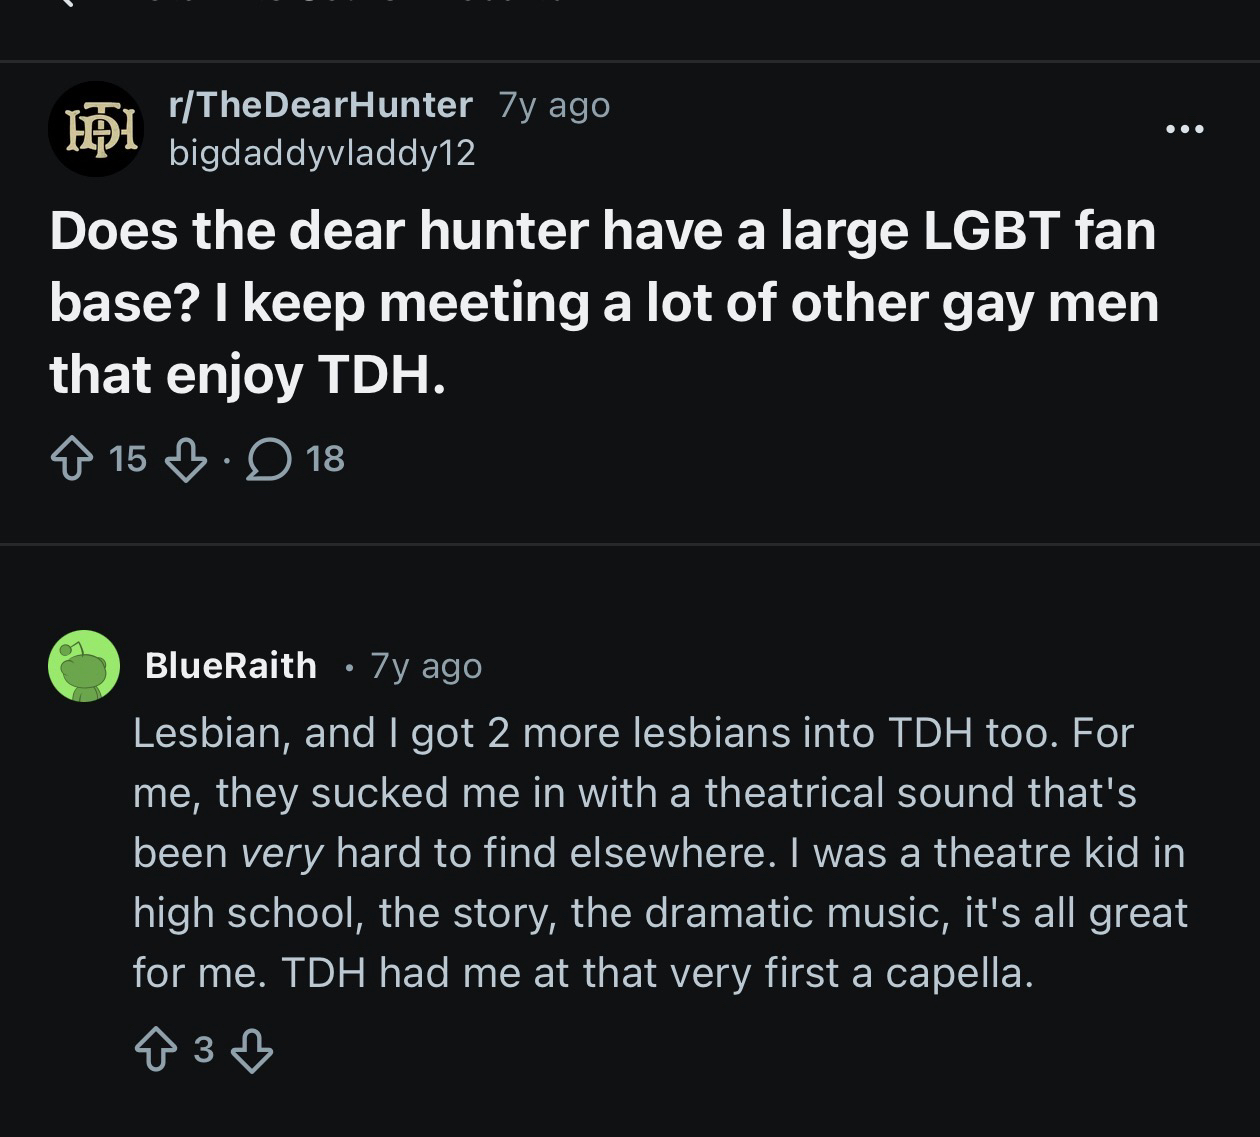Tap the post score of 15

pyautogui.click(x=128, y=460)
